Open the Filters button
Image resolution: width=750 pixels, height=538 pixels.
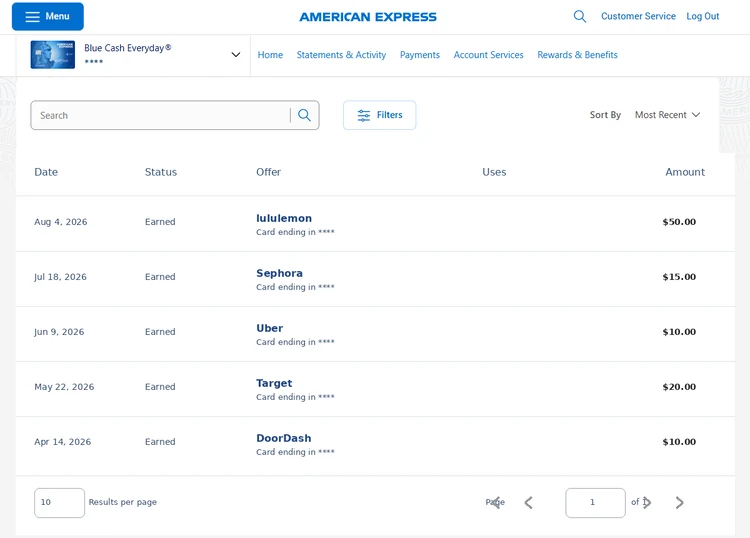379,115
